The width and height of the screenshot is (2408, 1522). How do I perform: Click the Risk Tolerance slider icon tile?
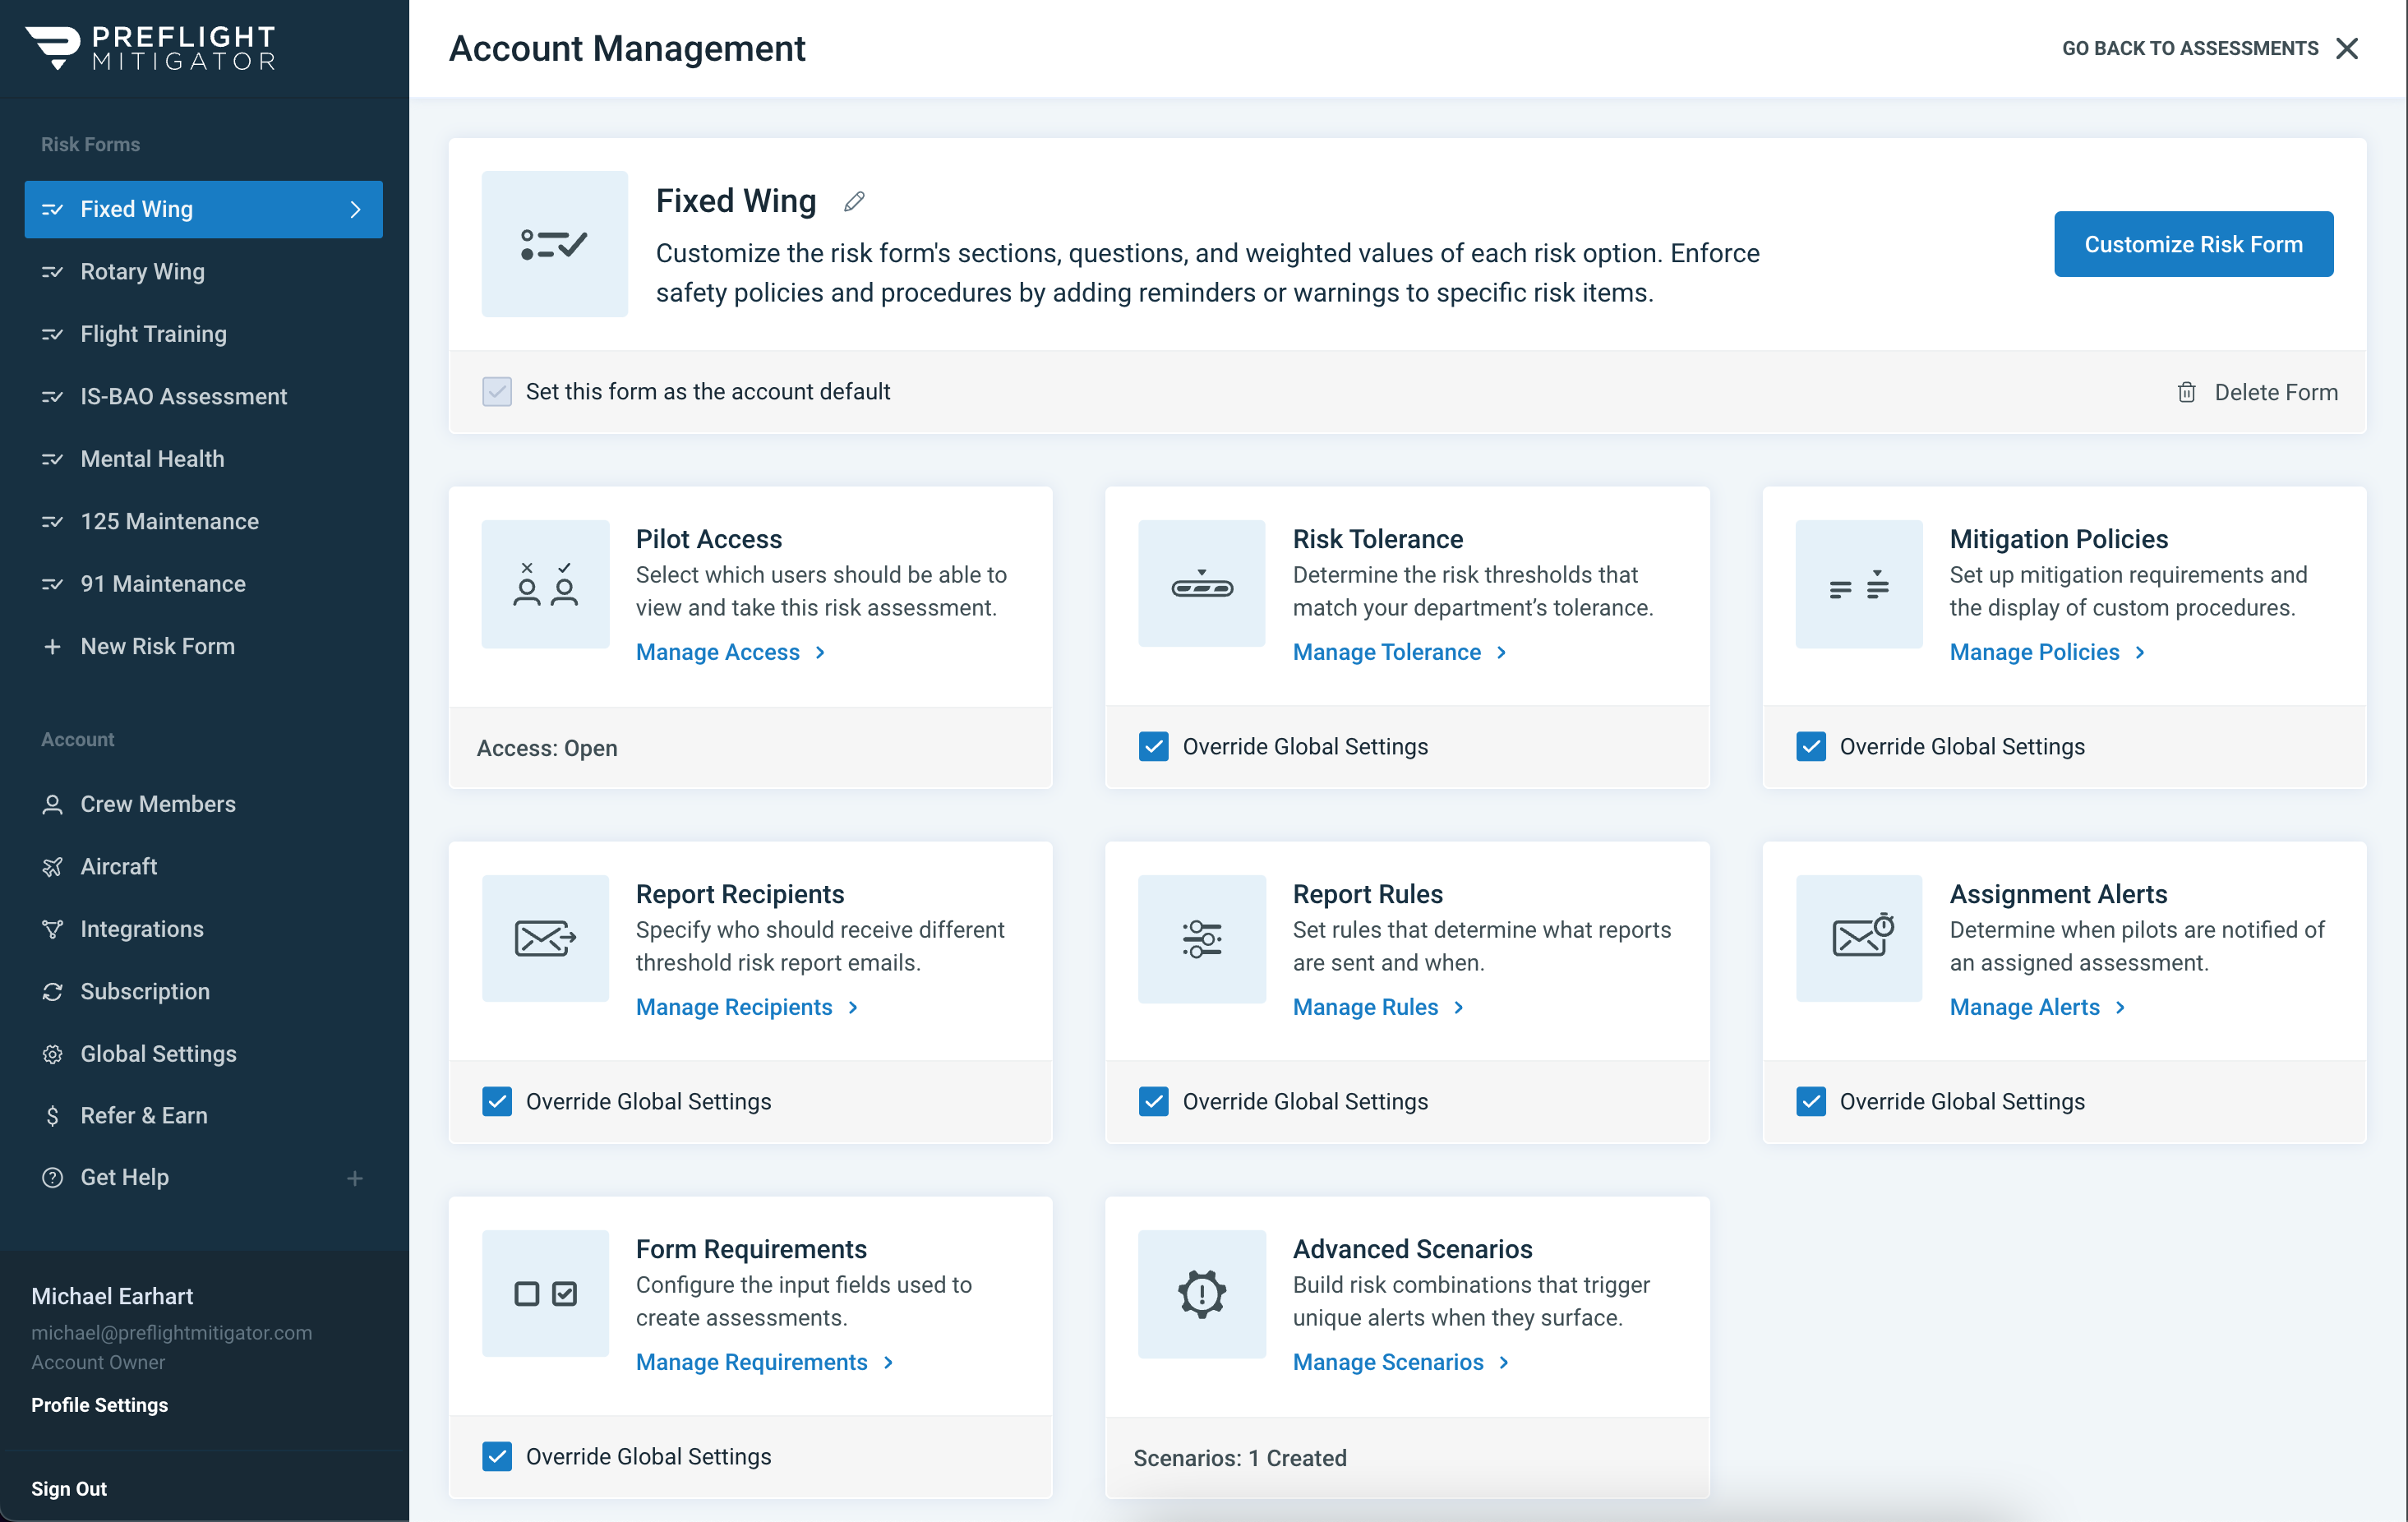coord(1201,584)
